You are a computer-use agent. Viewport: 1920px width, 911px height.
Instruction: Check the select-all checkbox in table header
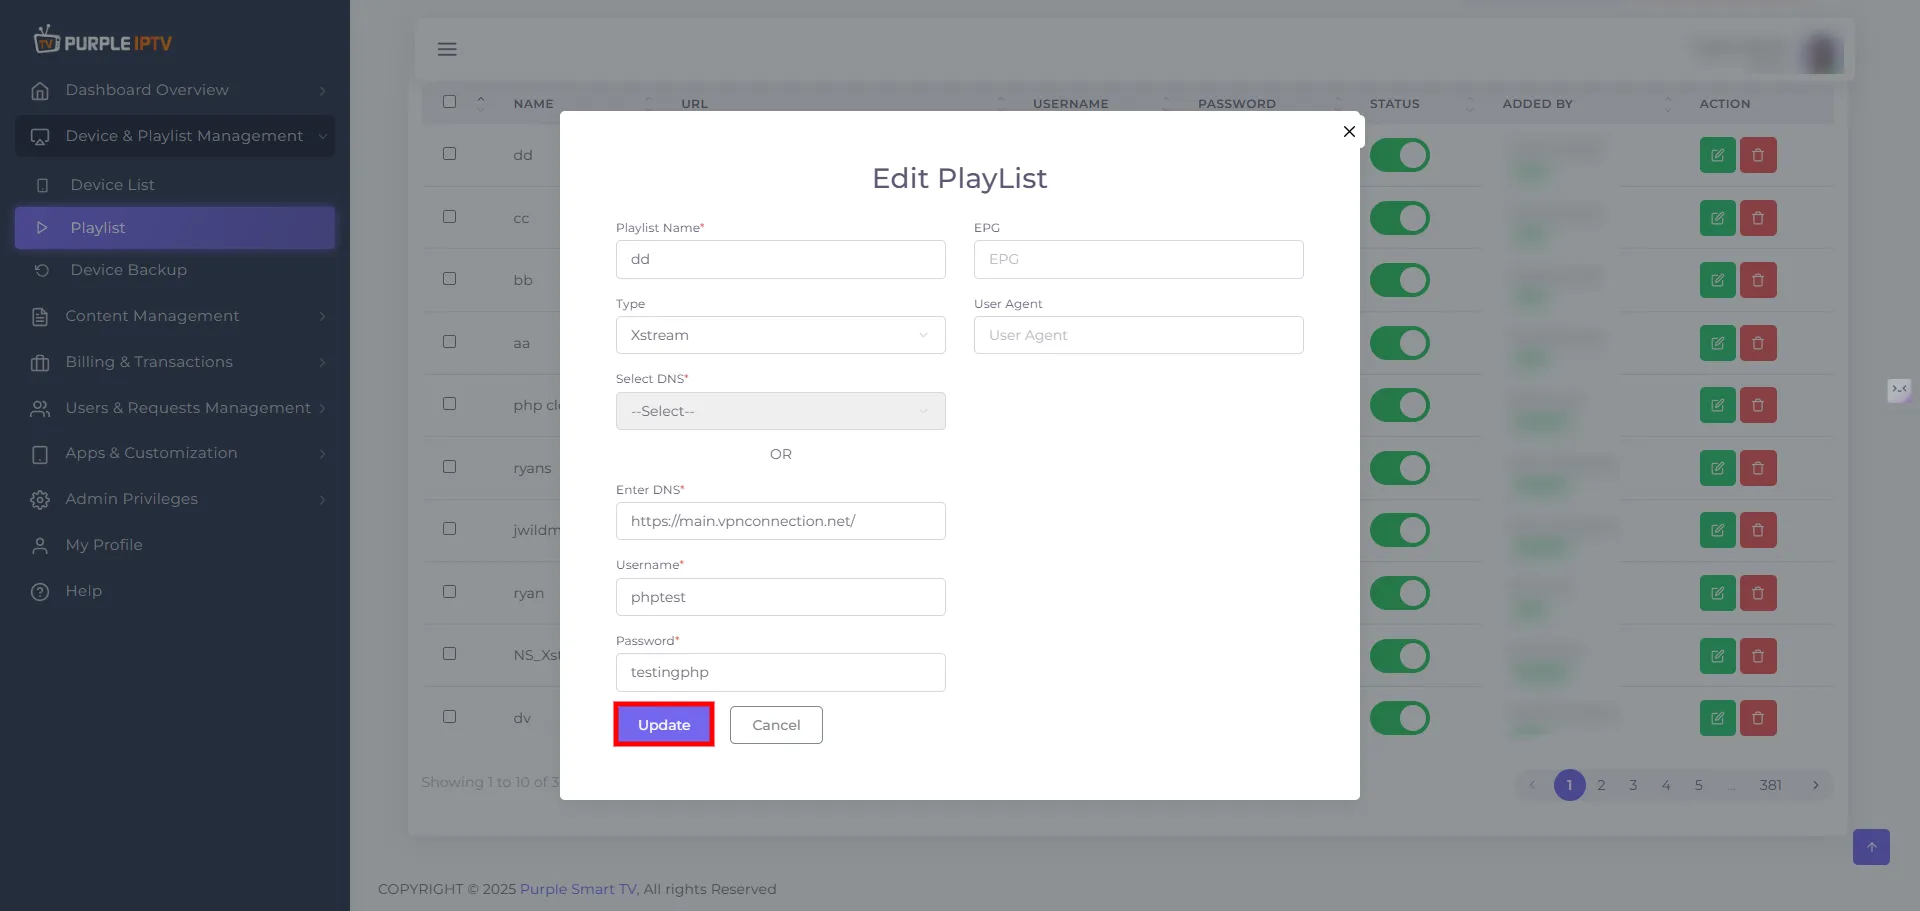449,102
